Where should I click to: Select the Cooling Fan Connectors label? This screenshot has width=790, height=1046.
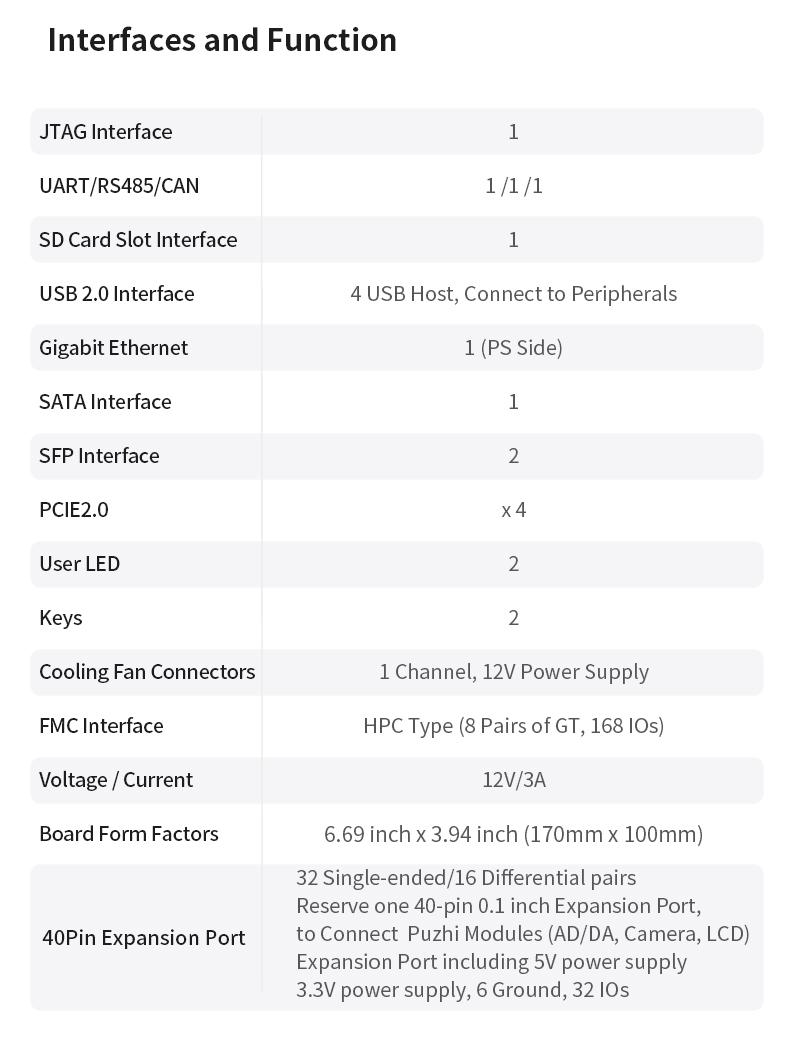(147, 672)
